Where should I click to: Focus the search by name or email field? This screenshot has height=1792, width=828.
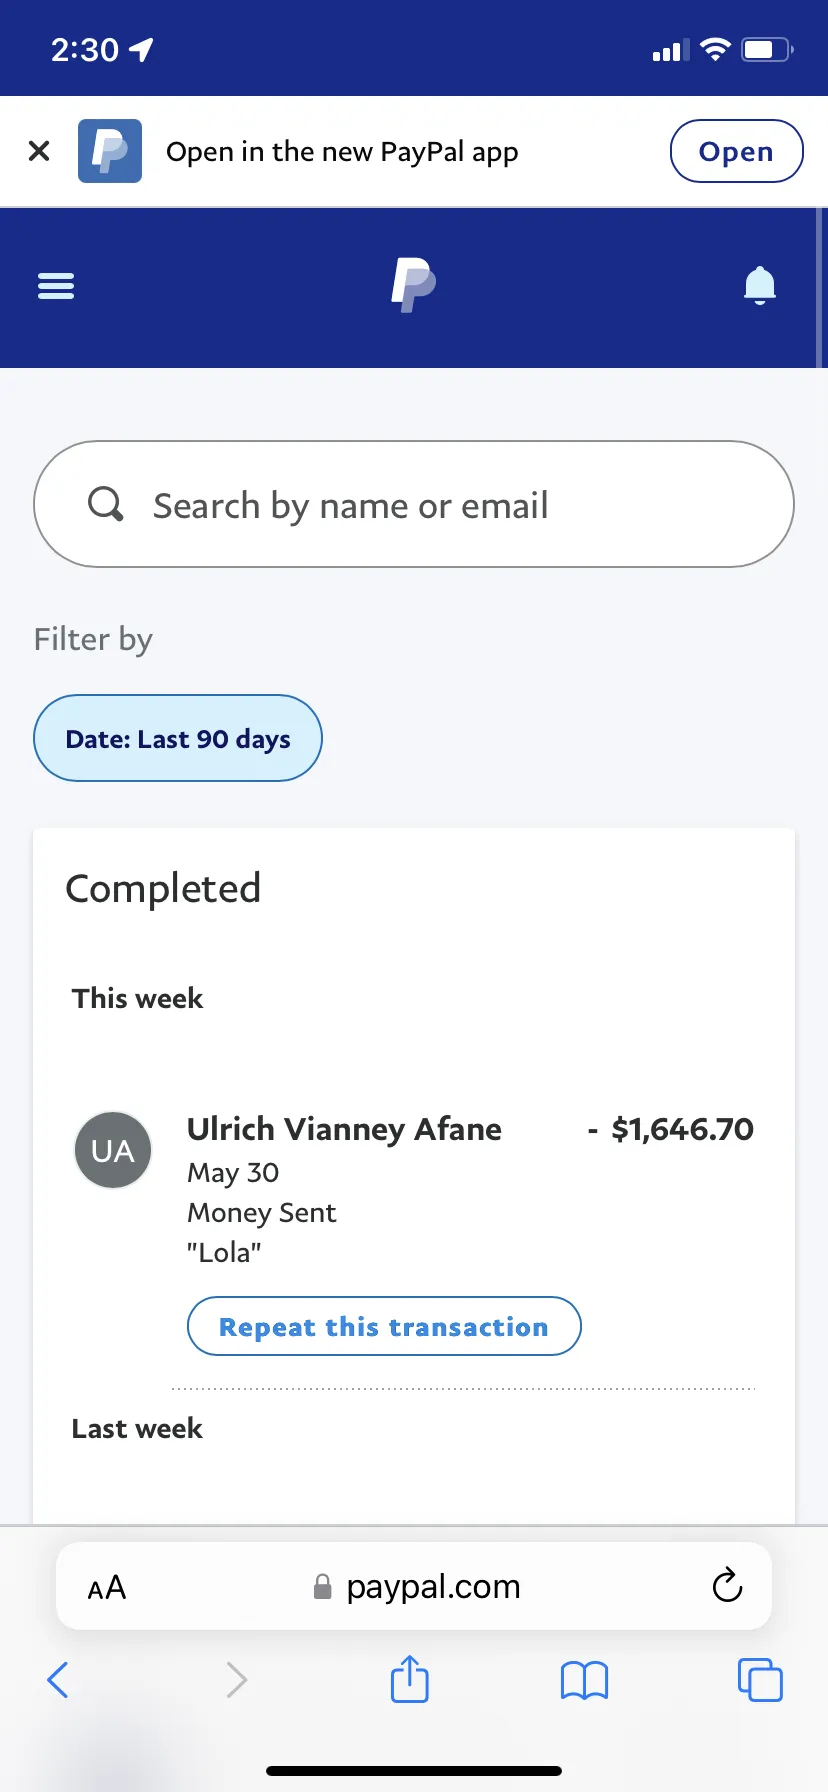click(x=414, y=504)
